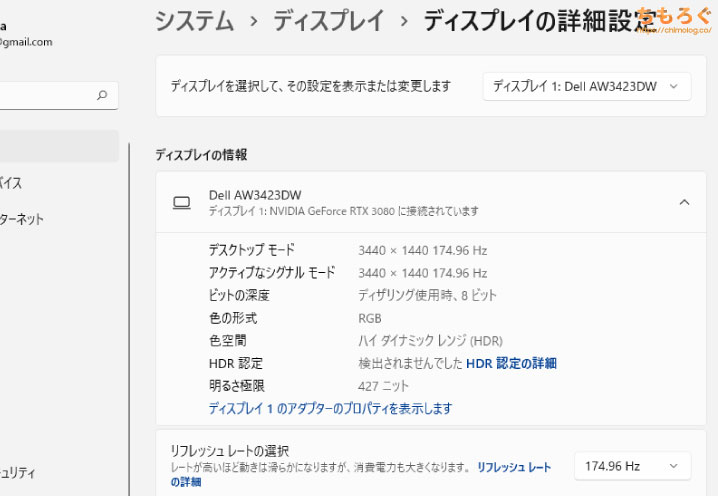Click 検出されませんでした HDR certification text
Viewport: 718px width, 496px height.
click(410, 364)
